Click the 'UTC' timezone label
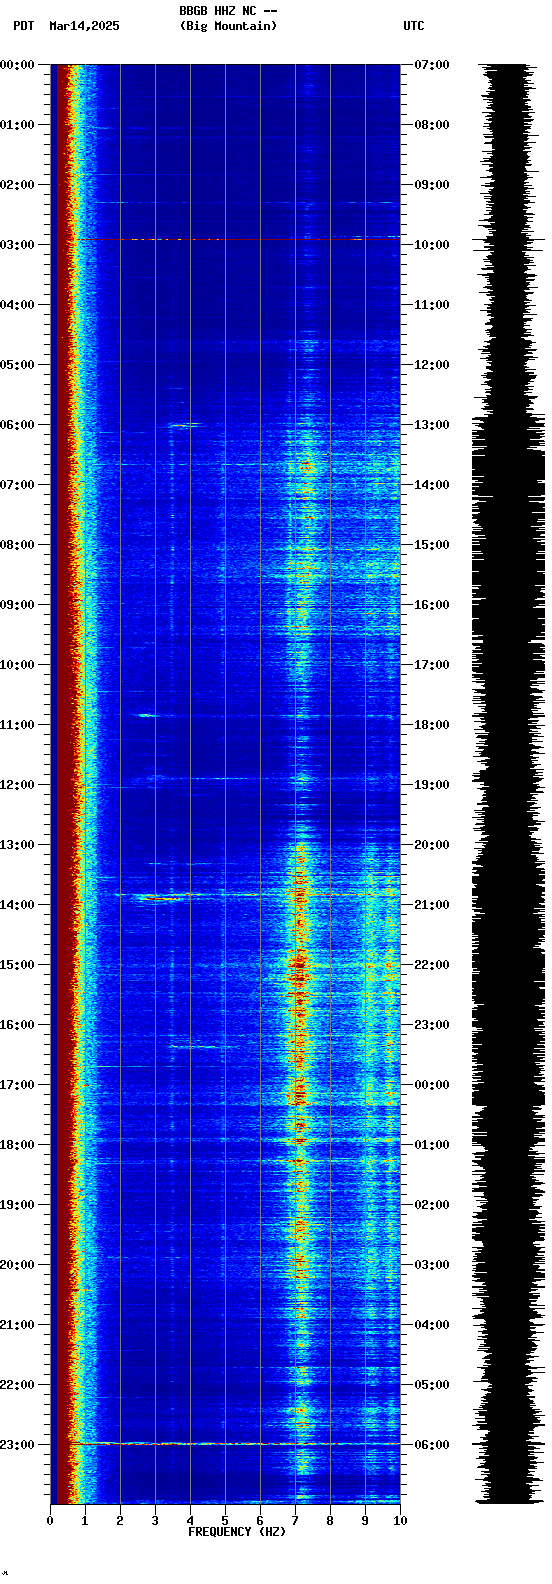Screen dimensions: 552x1584 pos(414,26)
